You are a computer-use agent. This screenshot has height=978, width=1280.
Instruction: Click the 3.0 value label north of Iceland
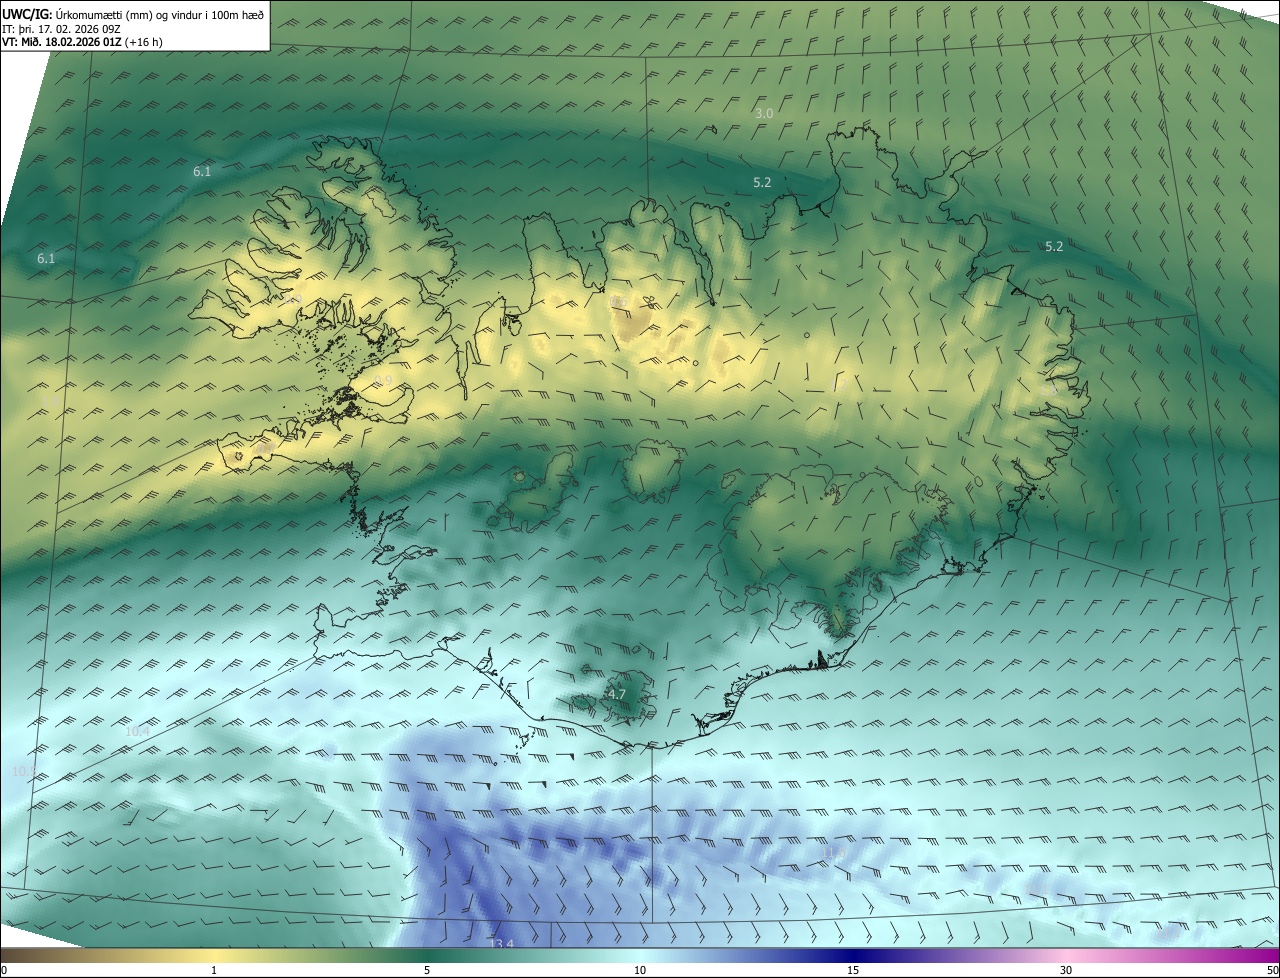[764, 114]
